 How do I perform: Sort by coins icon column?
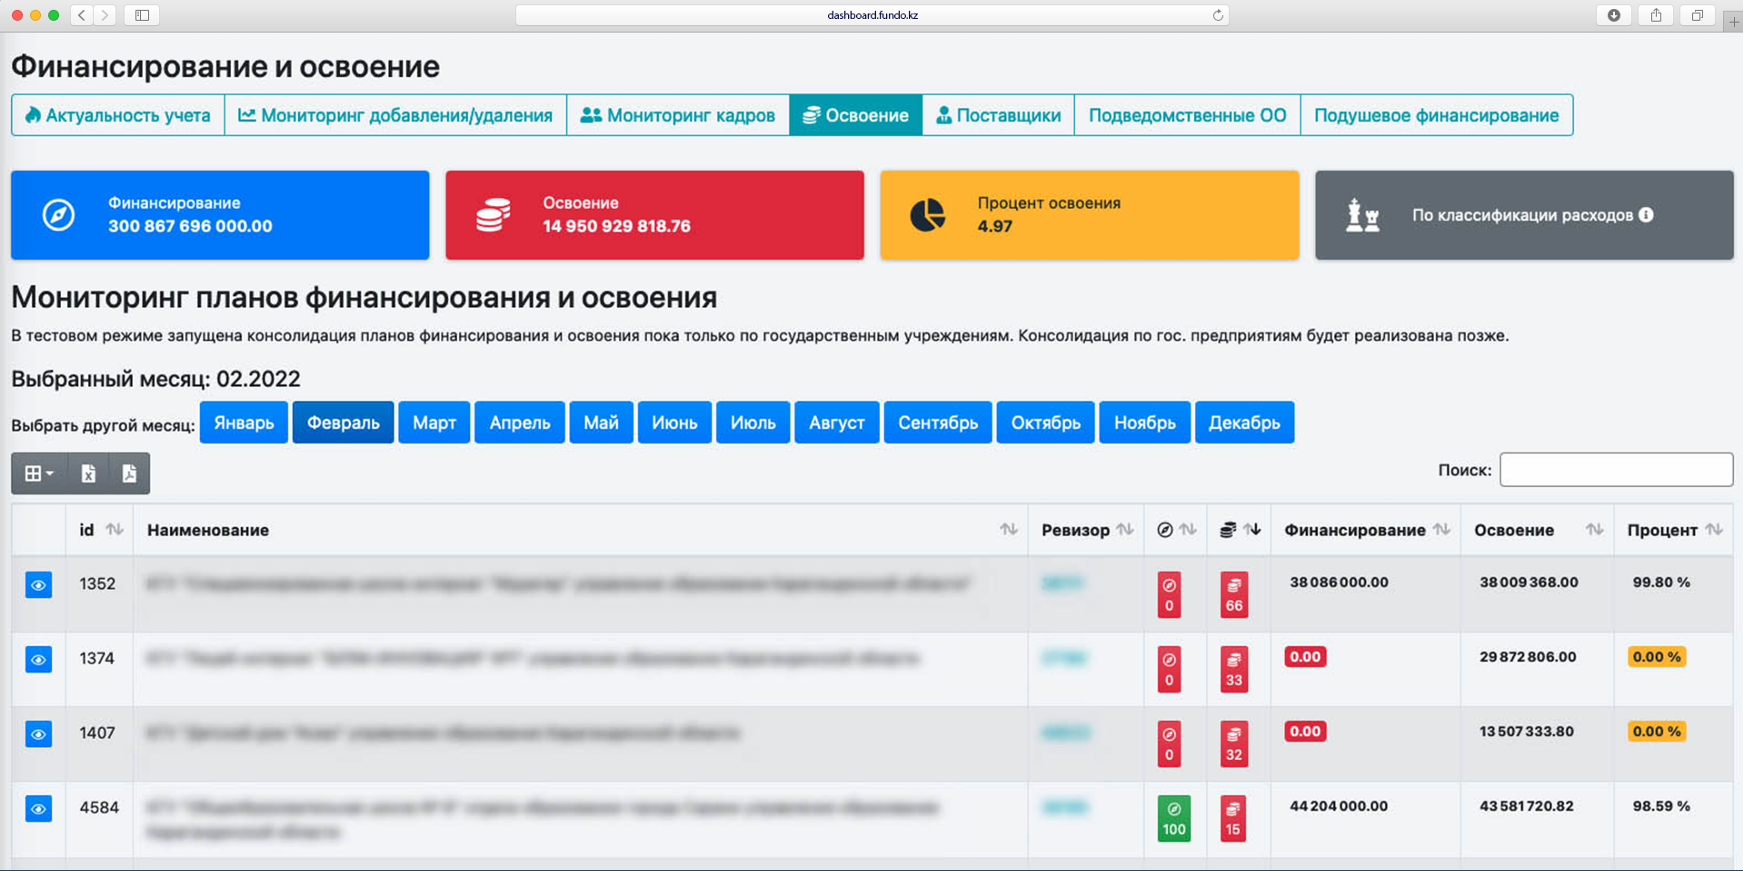(x=1239, y=530)
